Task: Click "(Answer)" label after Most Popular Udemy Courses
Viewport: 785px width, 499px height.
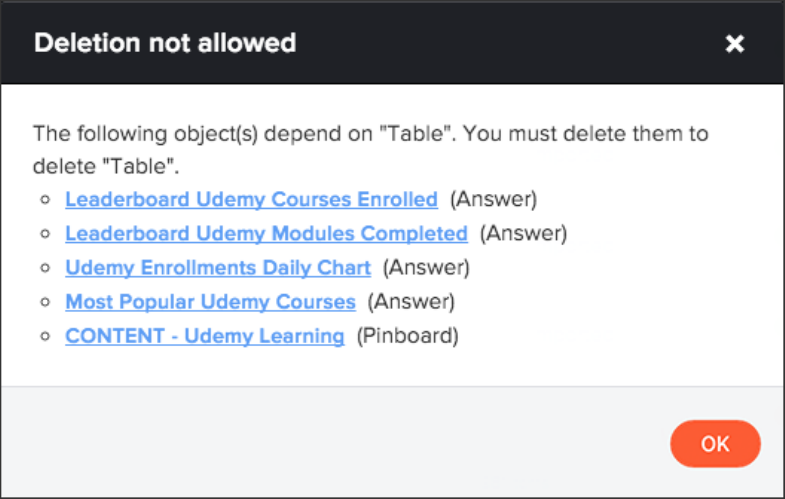Action: (411, 301)
